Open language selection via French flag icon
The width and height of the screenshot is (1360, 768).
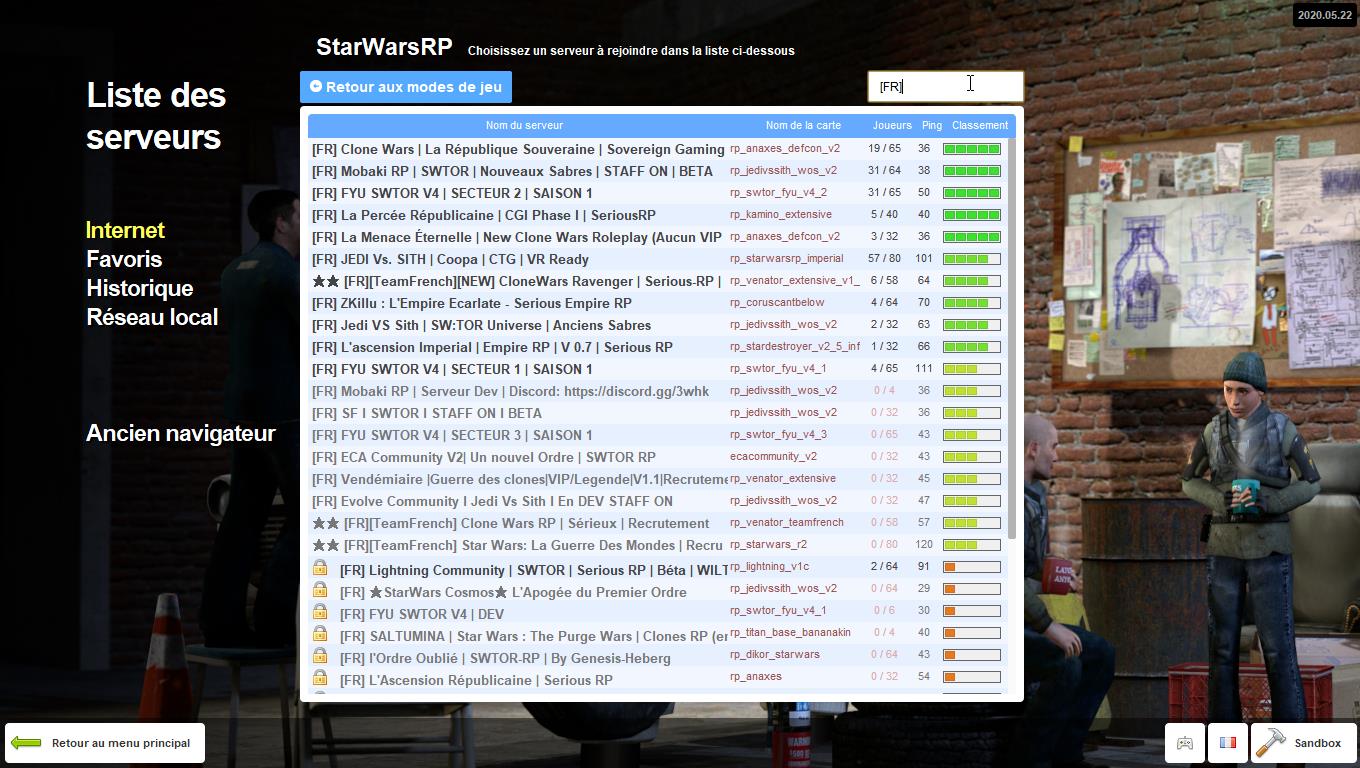[1227, 743]
